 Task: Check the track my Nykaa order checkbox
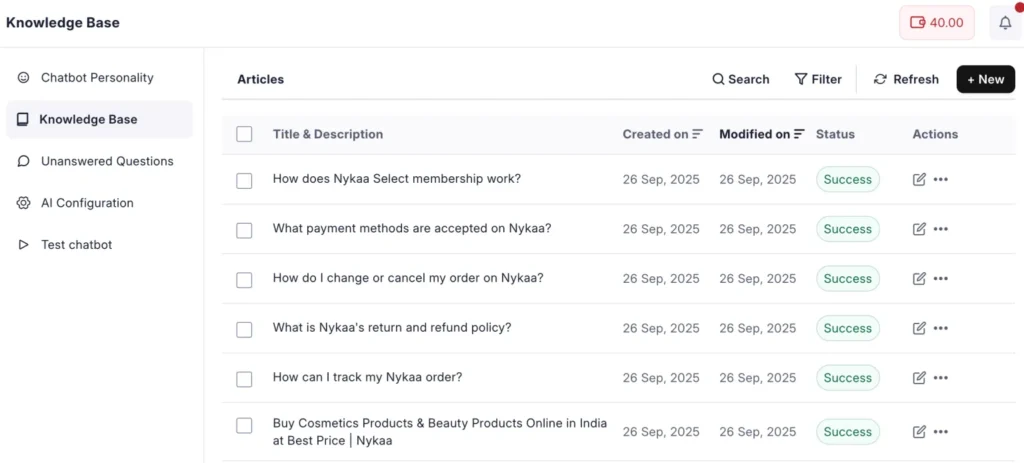point(244,379)
